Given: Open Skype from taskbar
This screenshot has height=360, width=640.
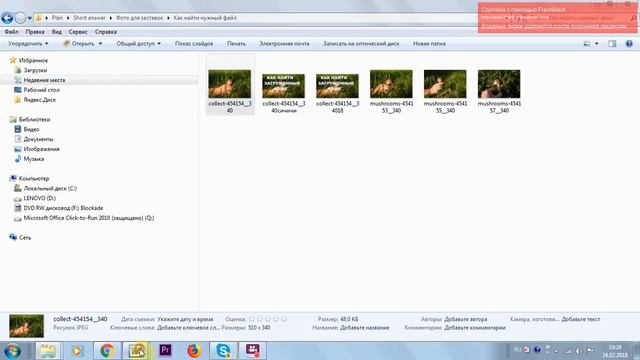Looking at the screenshot, I should click(x=223, y=351).
